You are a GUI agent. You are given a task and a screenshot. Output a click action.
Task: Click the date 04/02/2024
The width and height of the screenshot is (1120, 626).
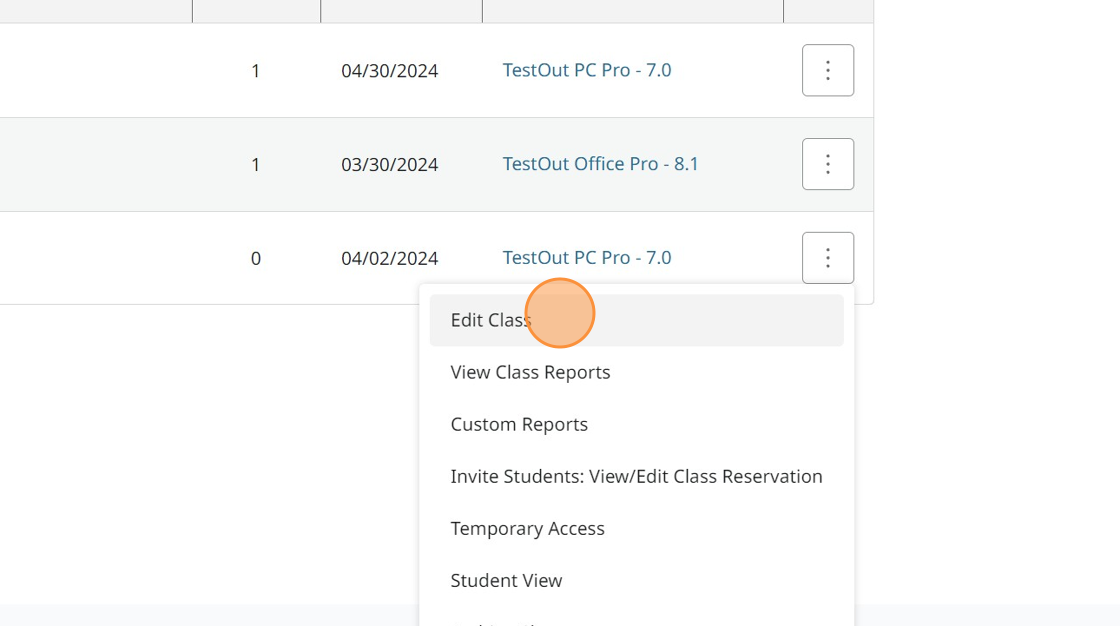(389, 258)
